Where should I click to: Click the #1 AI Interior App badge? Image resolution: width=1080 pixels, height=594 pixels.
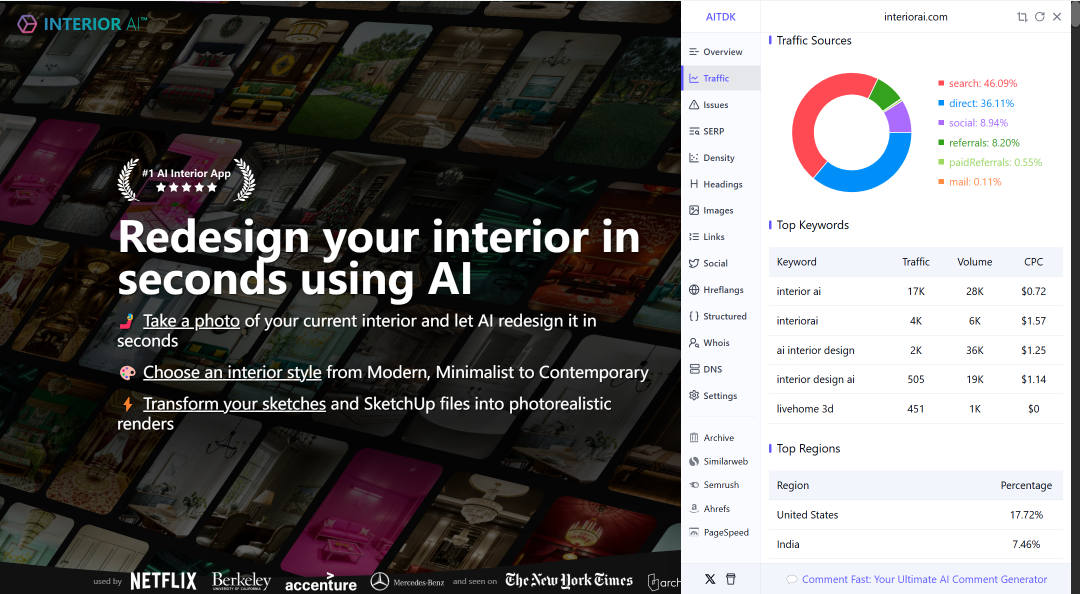[x=187, y=180]
